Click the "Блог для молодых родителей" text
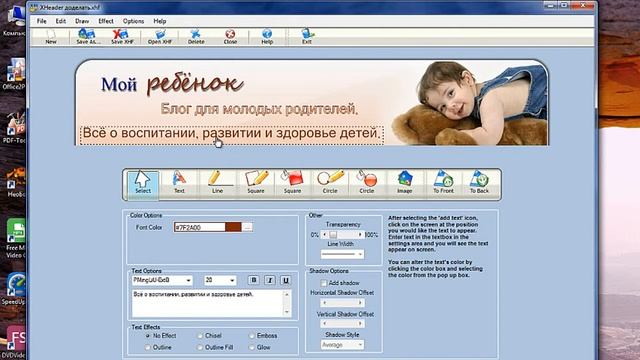This screenshot has width=640, height=360. (x=259, y=109)
